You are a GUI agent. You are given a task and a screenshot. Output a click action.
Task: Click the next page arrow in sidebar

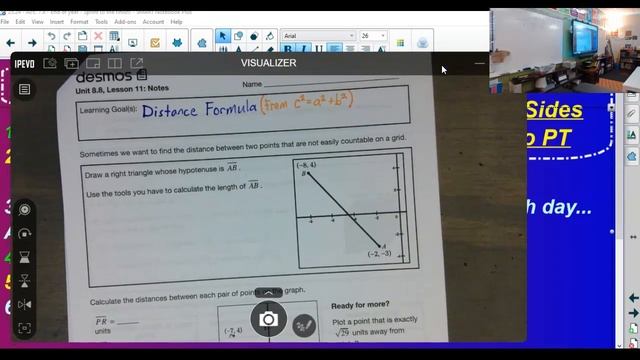(x=633, y=313)
